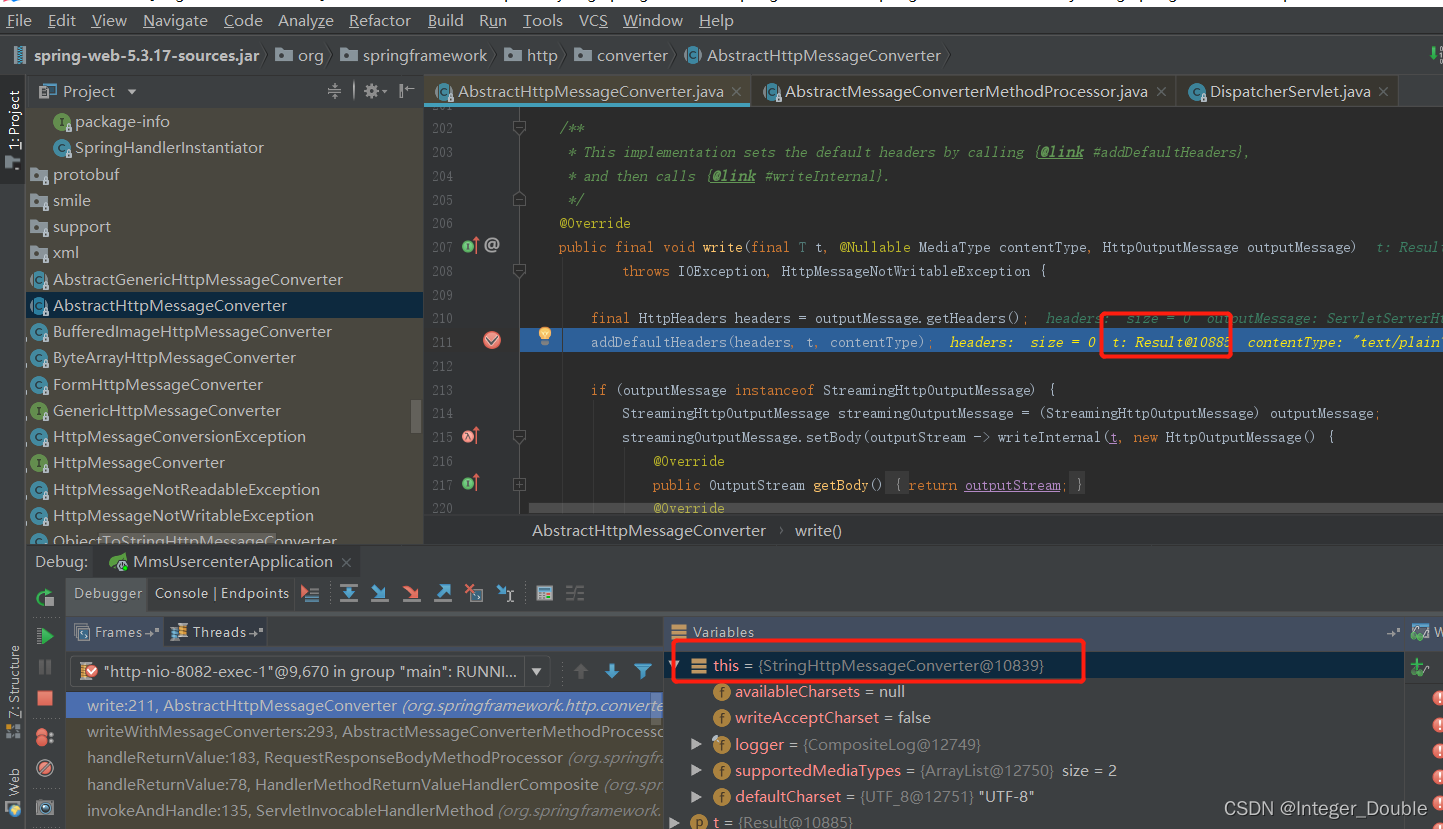
Task: Expand the supportedMediaTypes variable node
Action: (697, 770)
